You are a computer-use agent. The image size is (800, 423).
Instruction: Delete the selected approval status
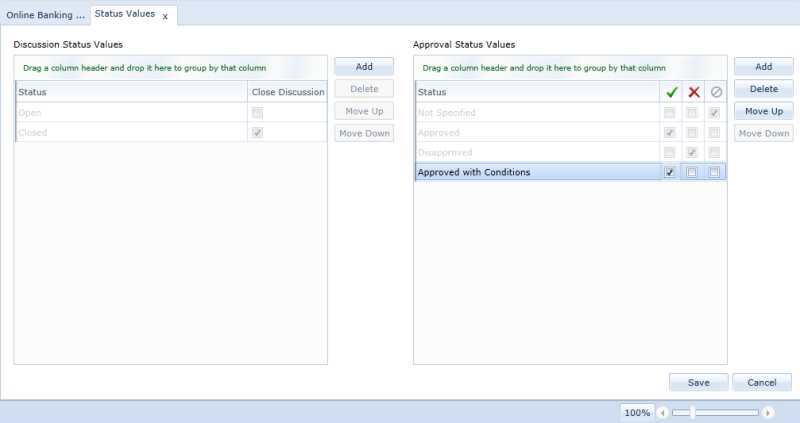[763, 89]
